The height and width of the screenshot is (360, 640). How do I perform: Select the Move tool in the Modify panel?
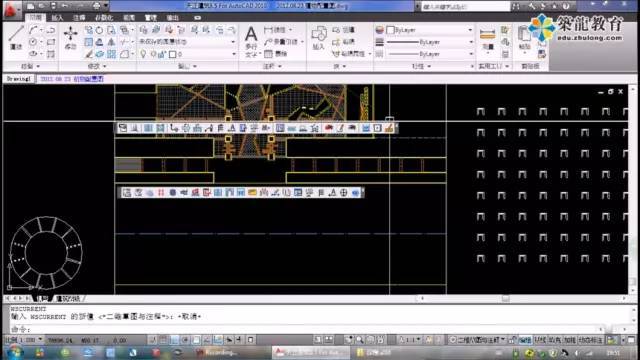click(x=71, y=38)
